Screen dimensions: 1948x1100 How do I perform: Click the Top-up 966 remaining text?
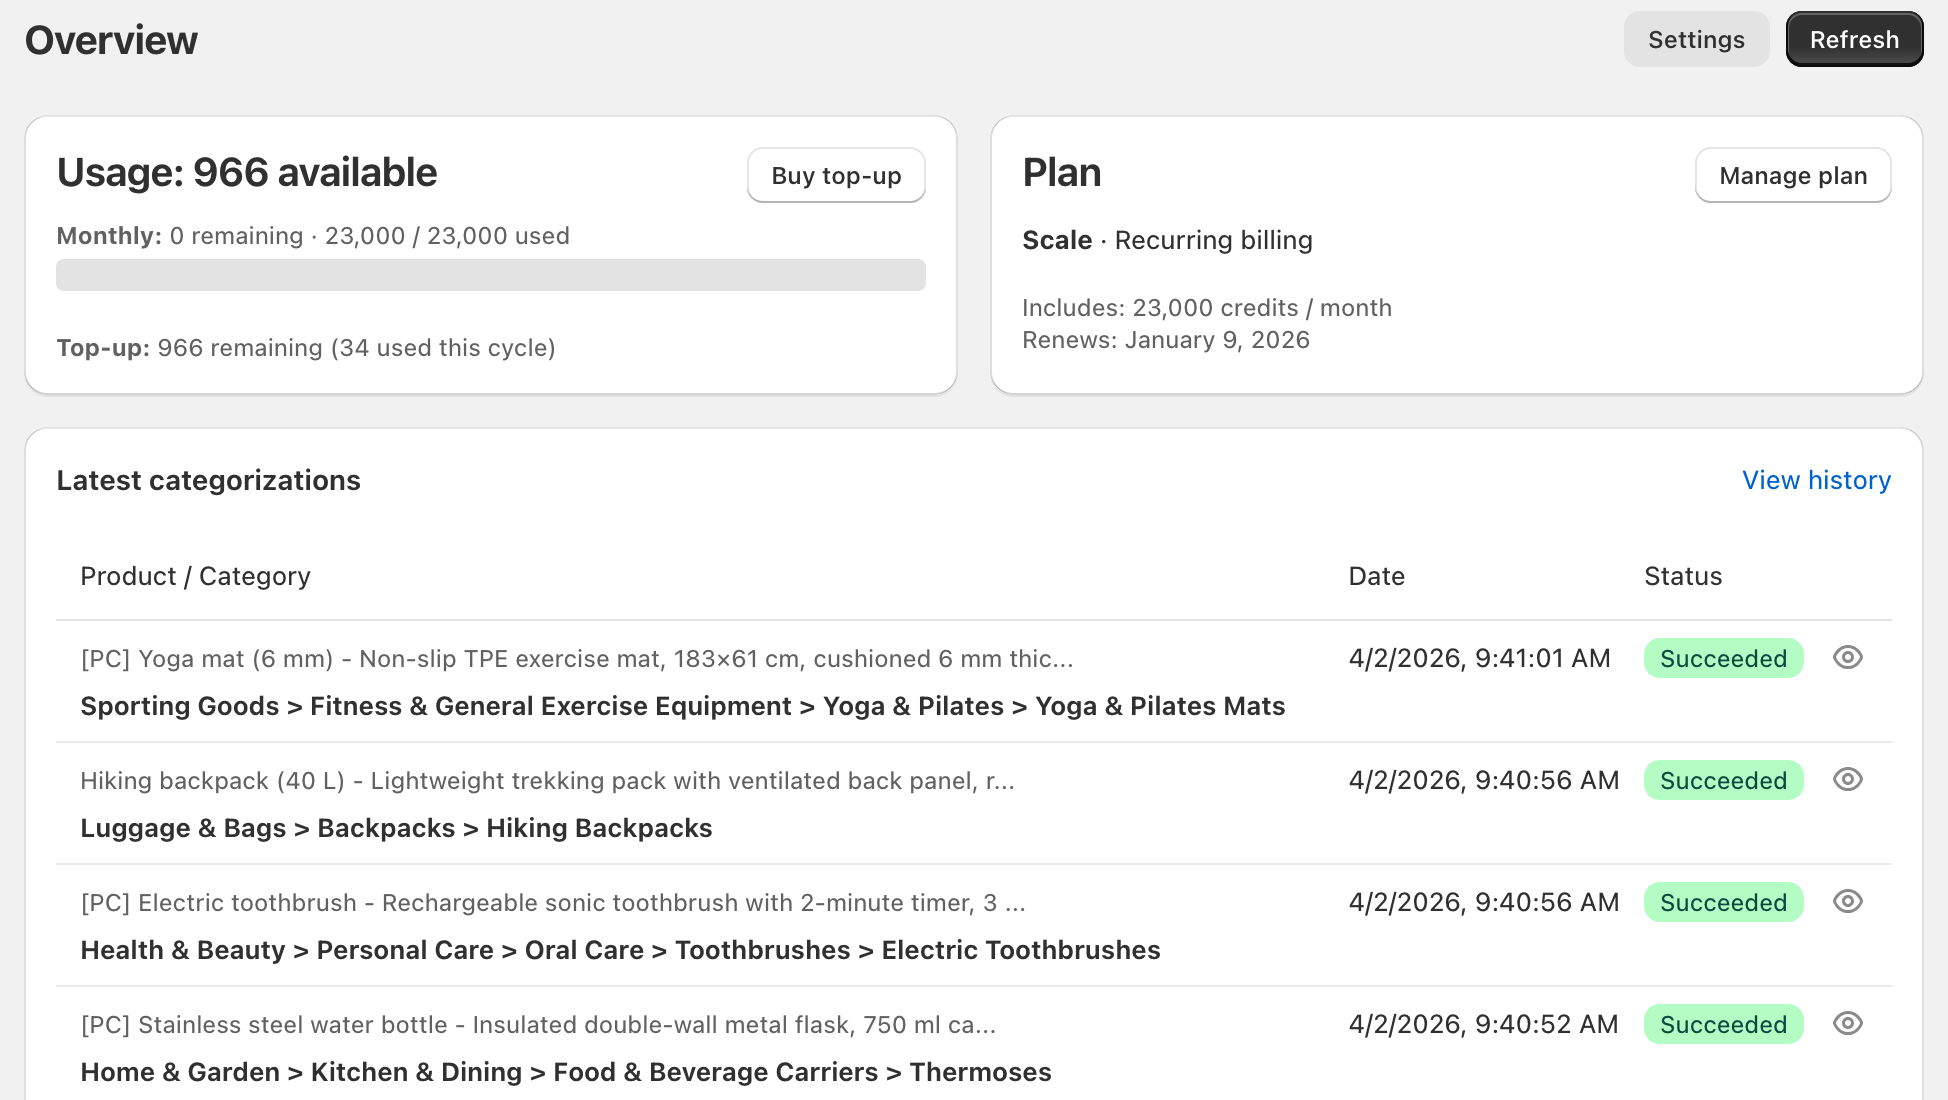coord(306,348)
